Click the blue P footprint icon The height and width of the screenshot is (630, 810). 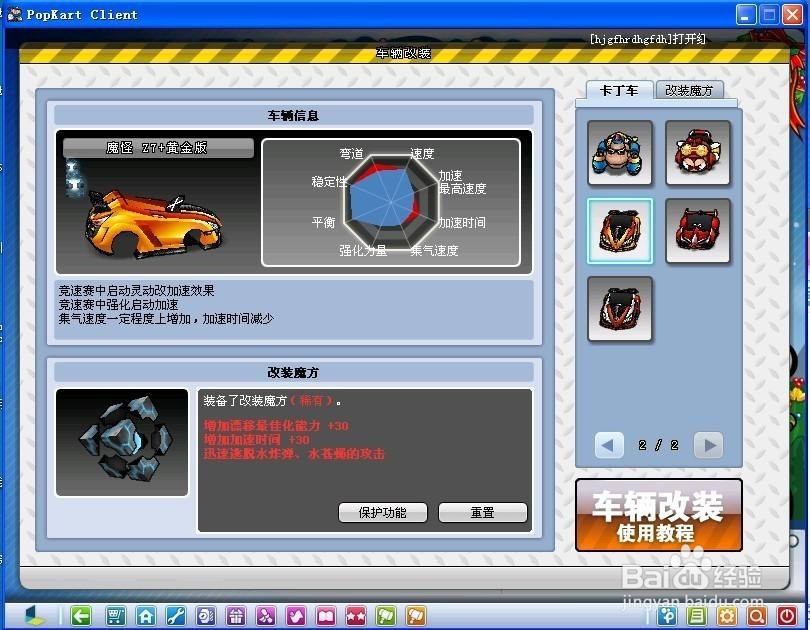point(667,616)
